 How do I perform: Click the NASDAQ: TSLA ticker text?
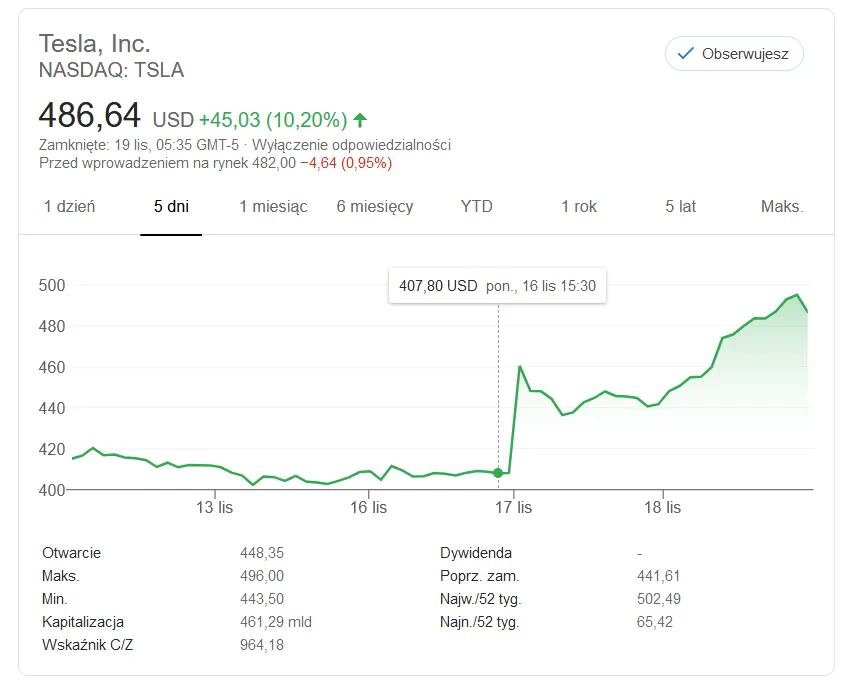coord(111,70)
